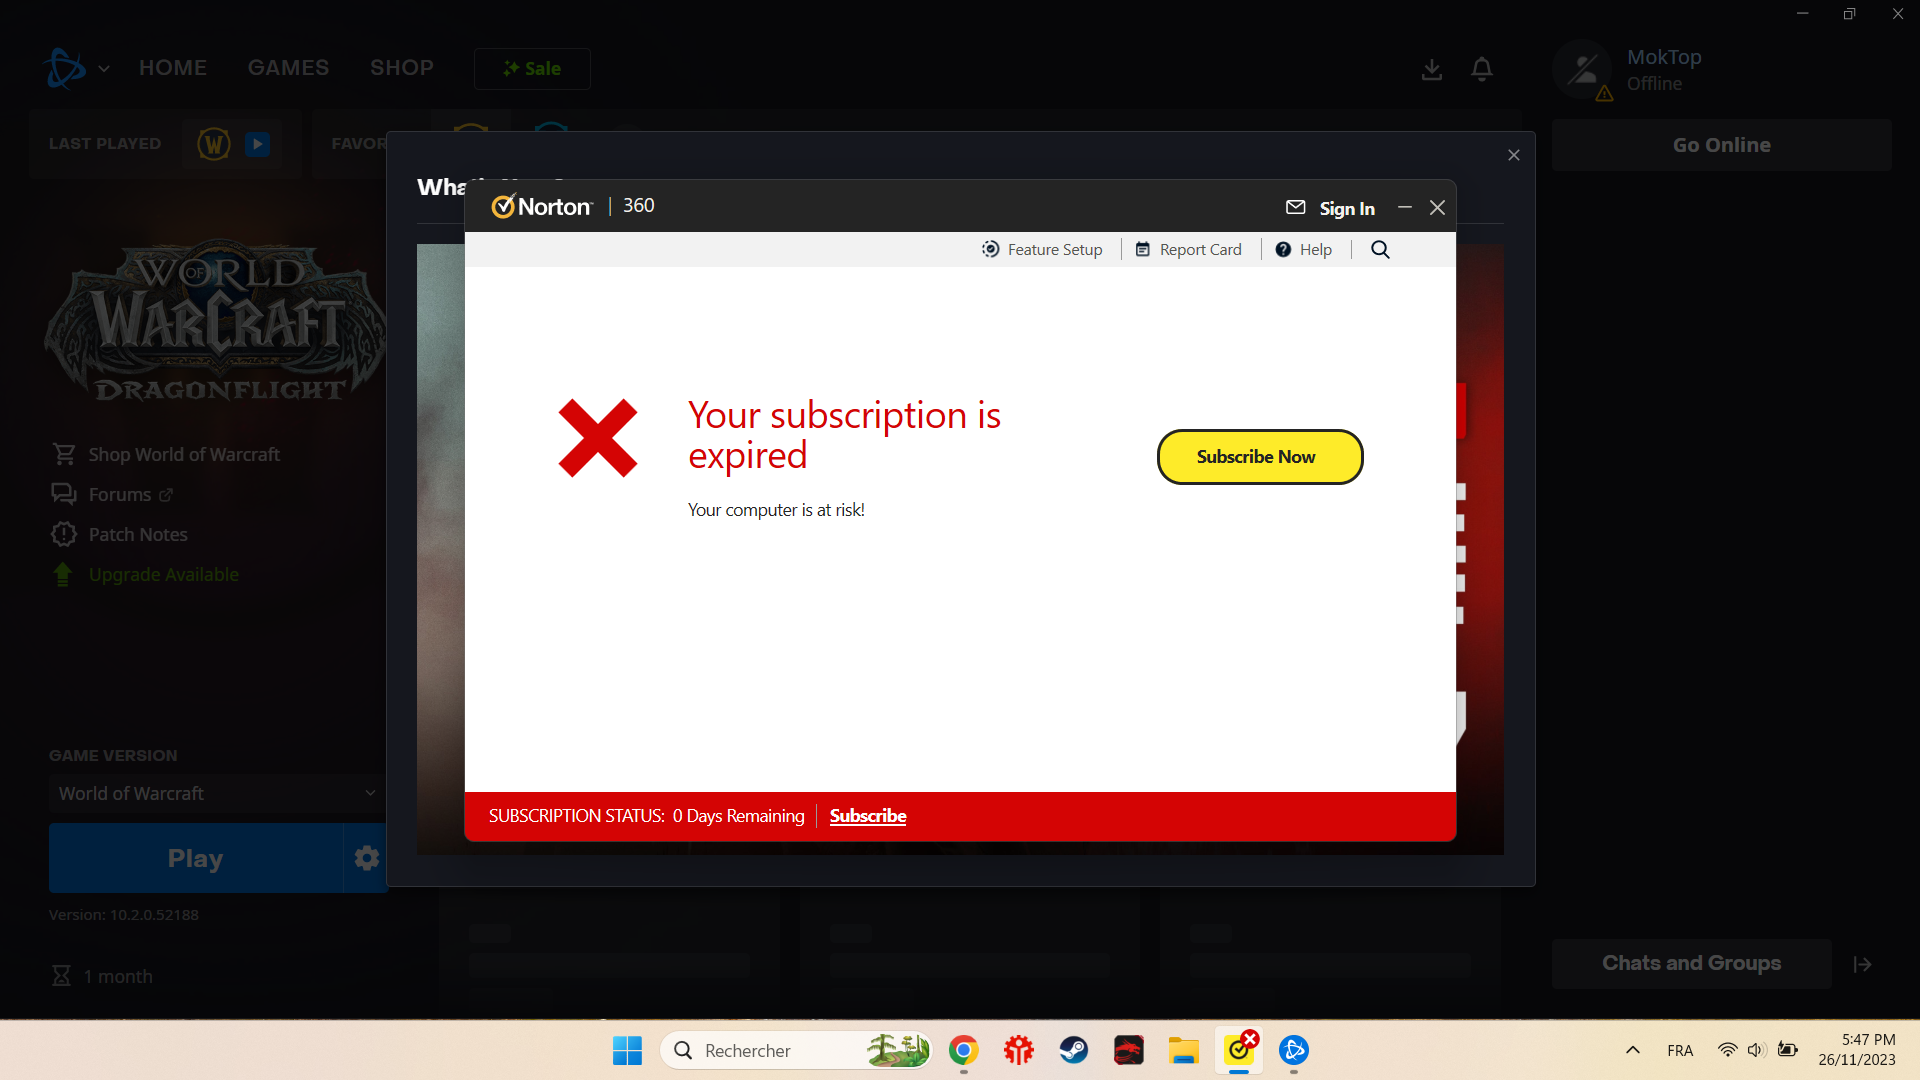This screenshot has width=1922, height=1080.
Task: Click the blue Play button
Action: 196,859
